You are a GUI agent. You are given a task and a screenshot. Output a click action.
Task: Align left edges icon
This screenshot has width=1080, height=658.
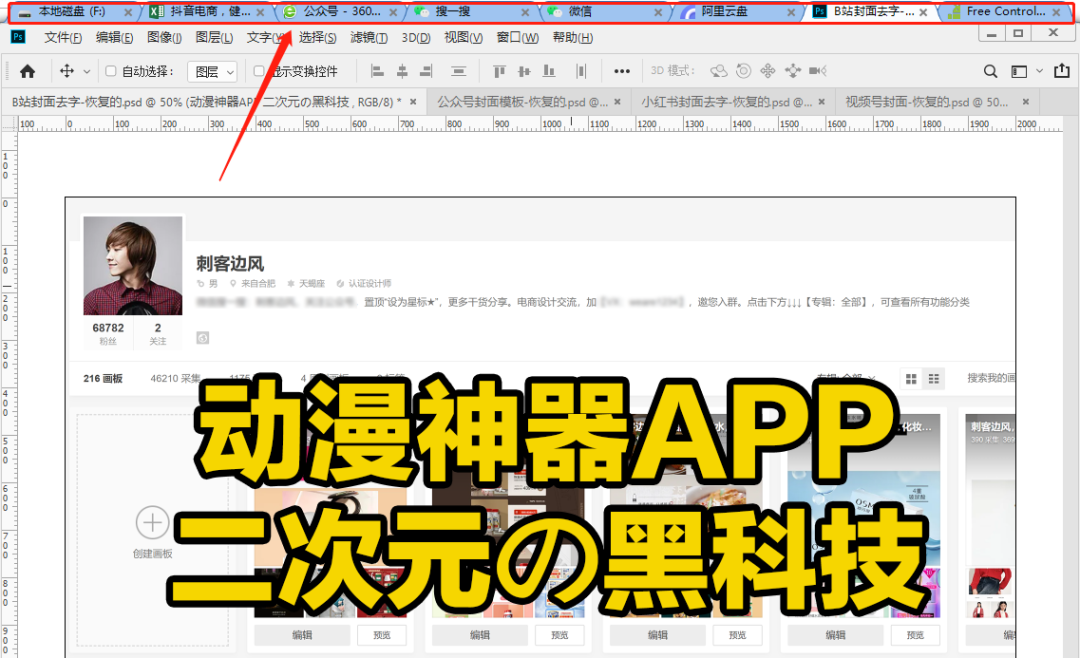pyautogui.click(x=377, y=71)
